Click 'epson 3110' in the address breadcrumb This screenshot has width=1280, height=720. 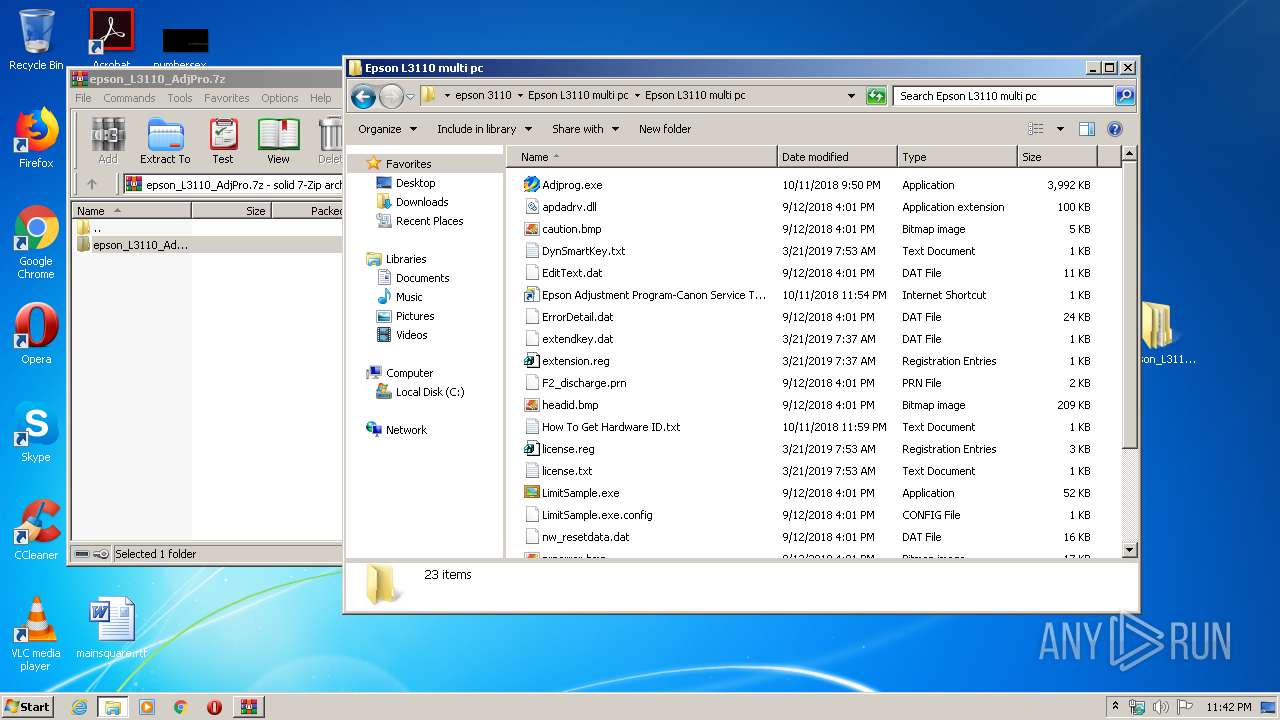click(x=483, y=96)
